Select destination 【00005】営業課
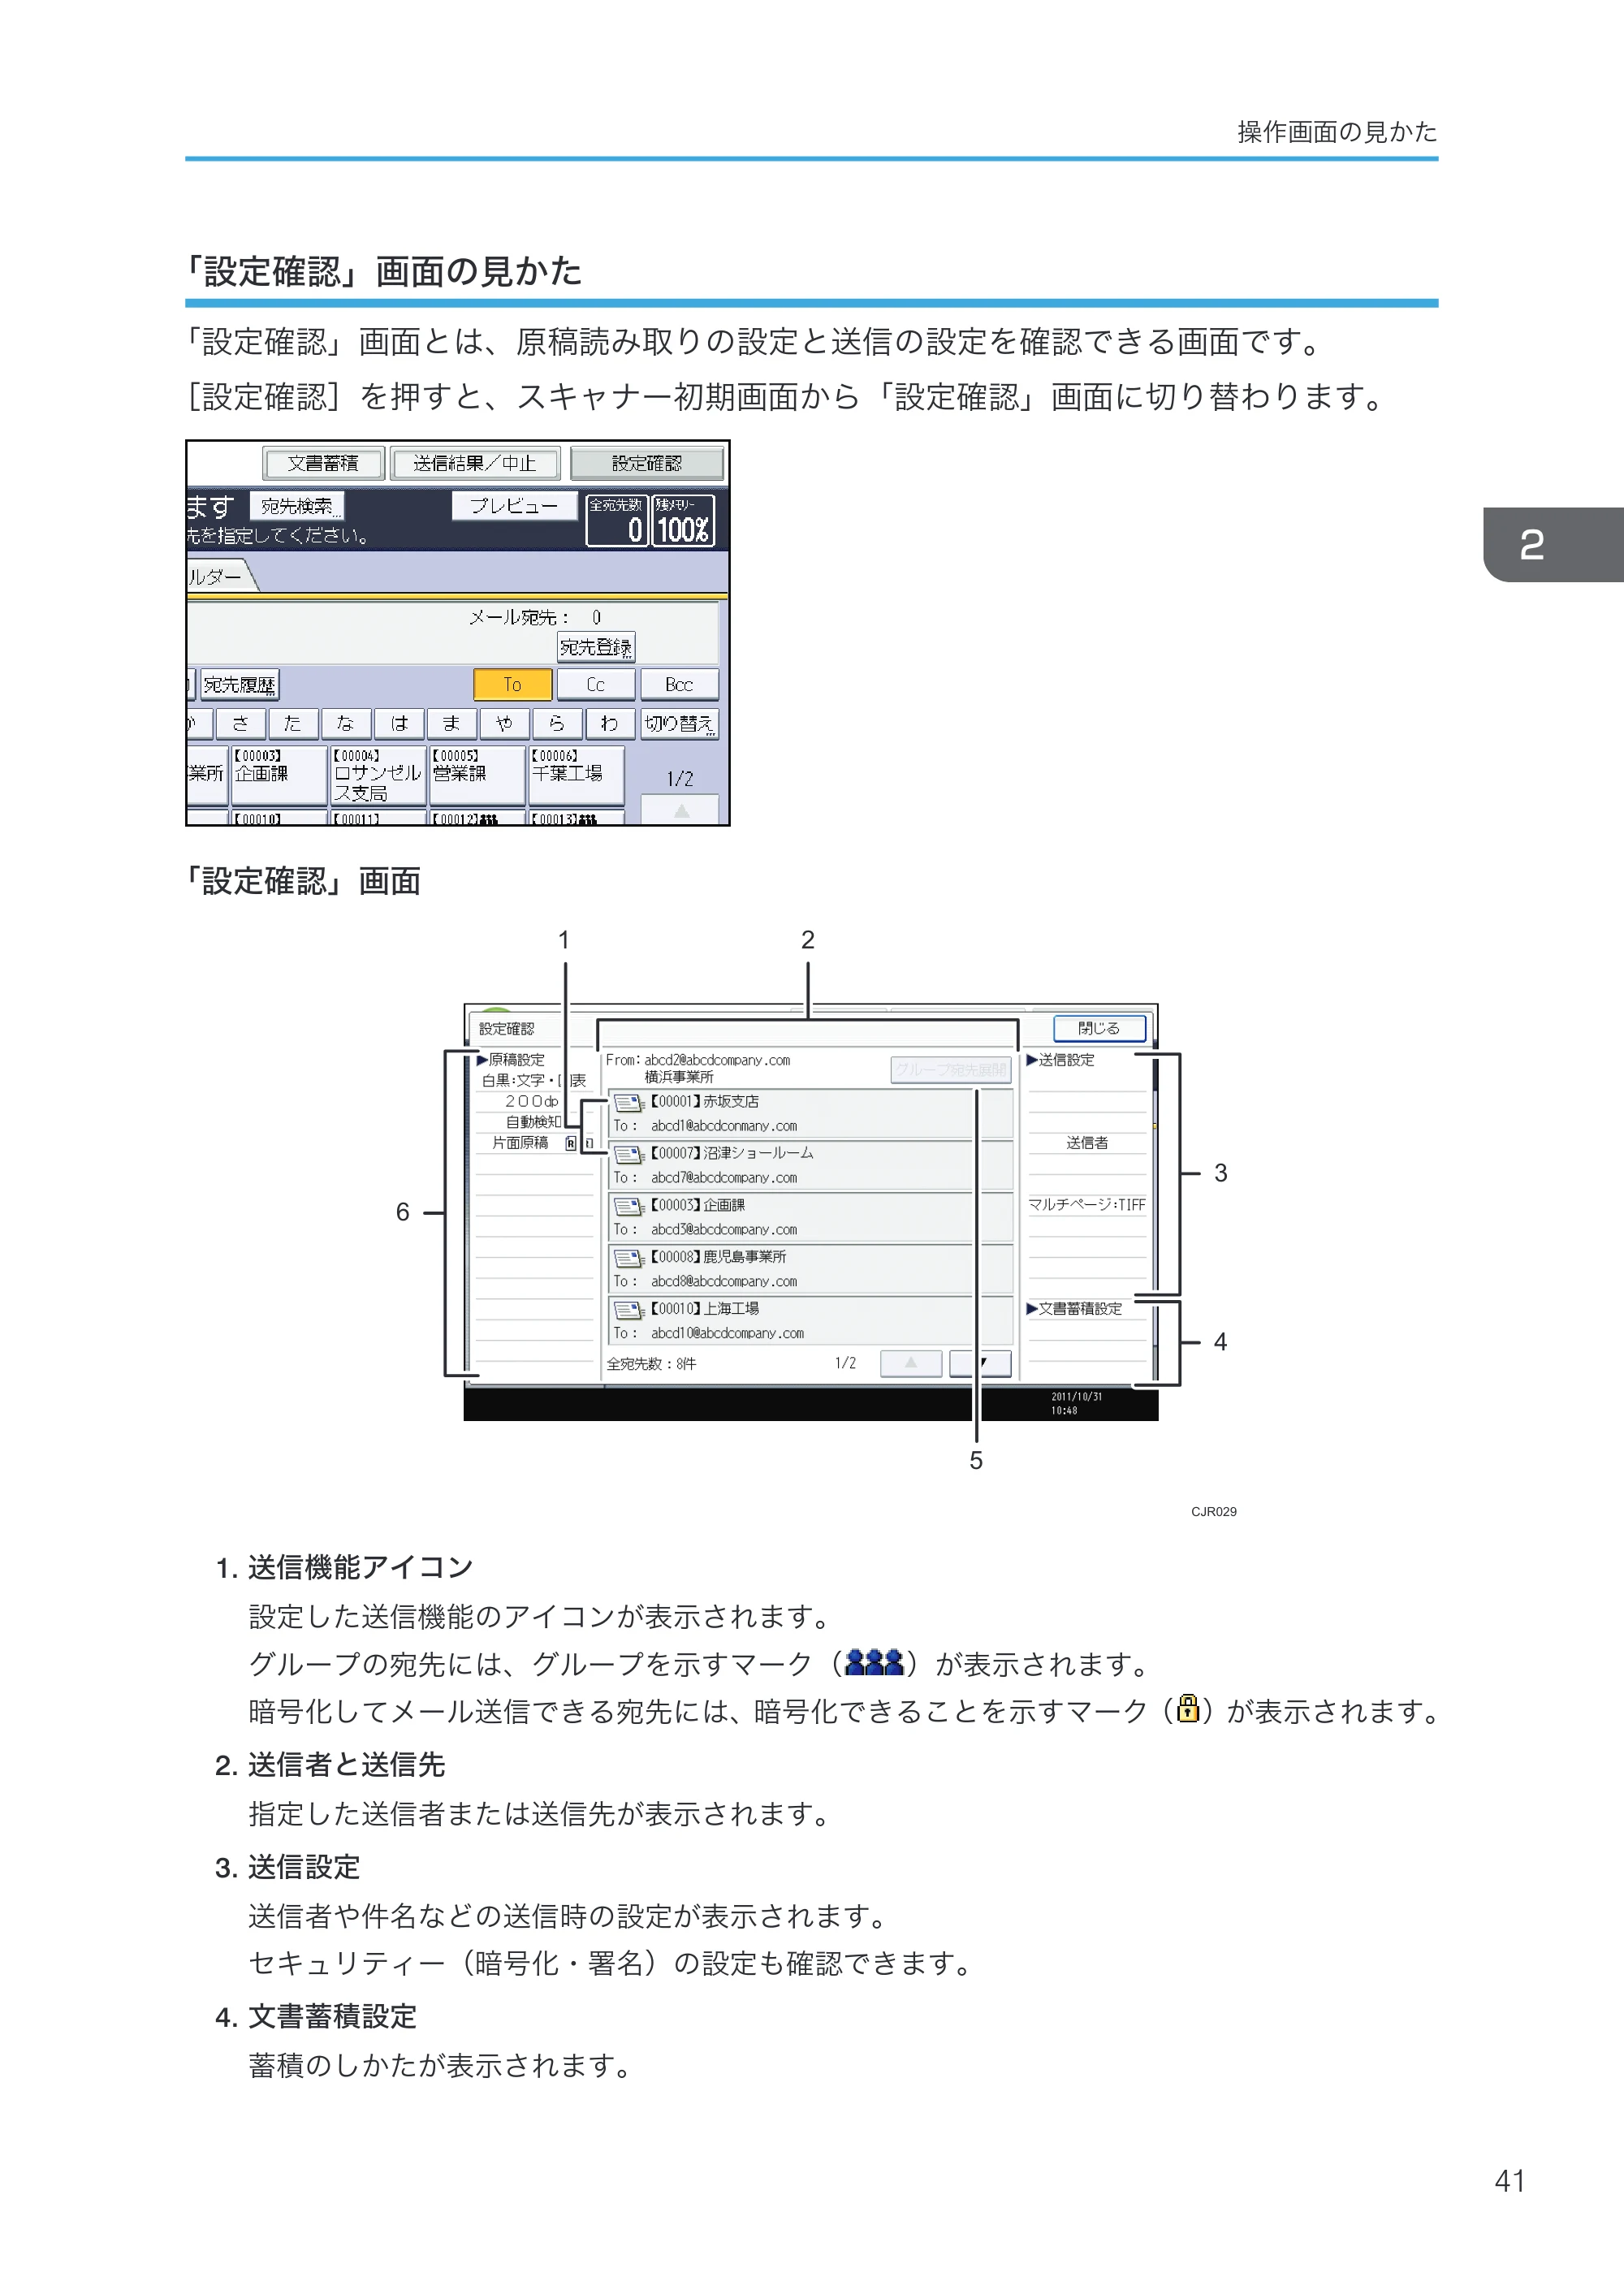This screenshot has width=1624, height=2294. pyautogui.click(x=477, y=775)
